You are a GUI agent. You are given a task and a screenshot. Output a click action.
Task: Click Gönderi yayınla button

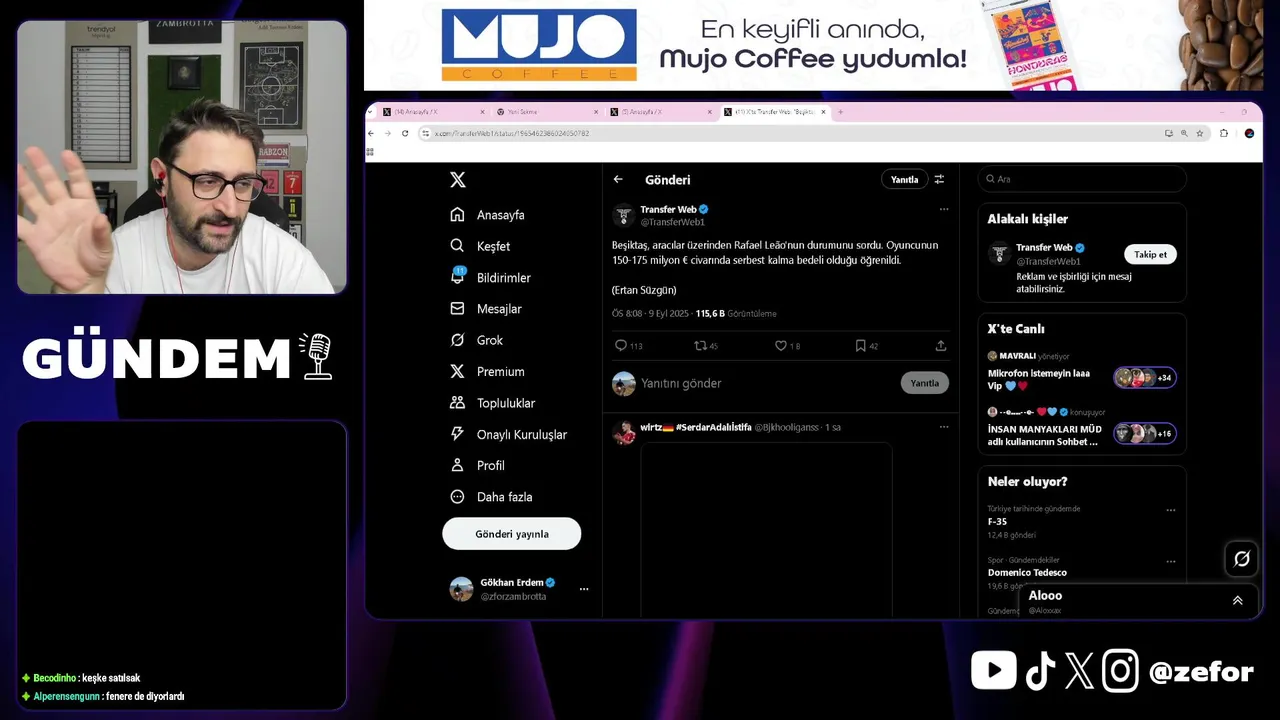tap(512, 534)
